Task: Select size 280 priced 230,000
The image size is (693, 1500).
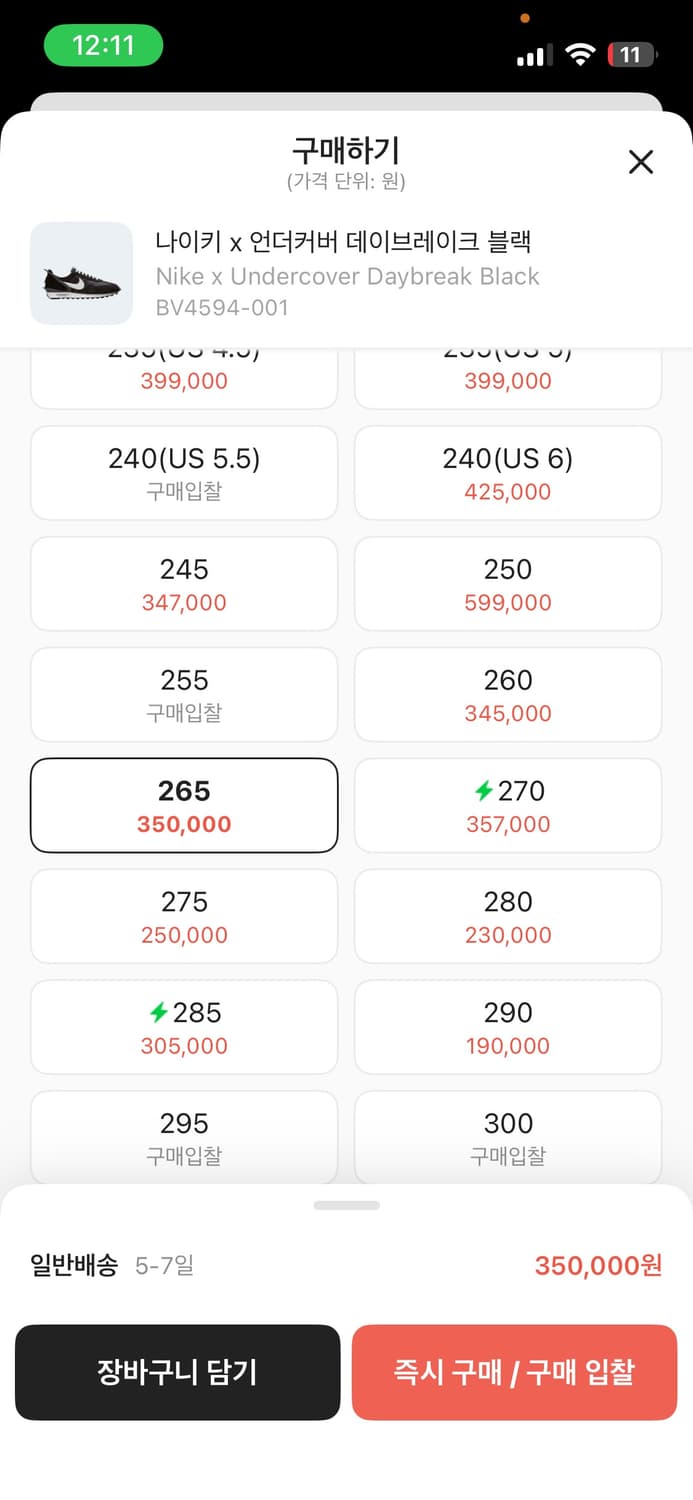Action: click(x=507, y=916)
